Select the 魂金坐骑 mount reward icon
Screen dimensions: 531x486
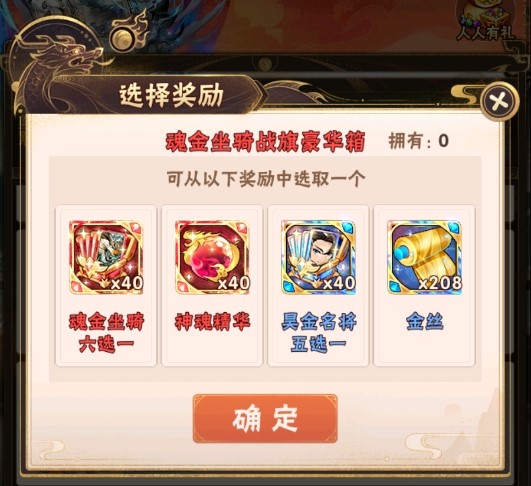pyautogui.click(x=106, y=257)
